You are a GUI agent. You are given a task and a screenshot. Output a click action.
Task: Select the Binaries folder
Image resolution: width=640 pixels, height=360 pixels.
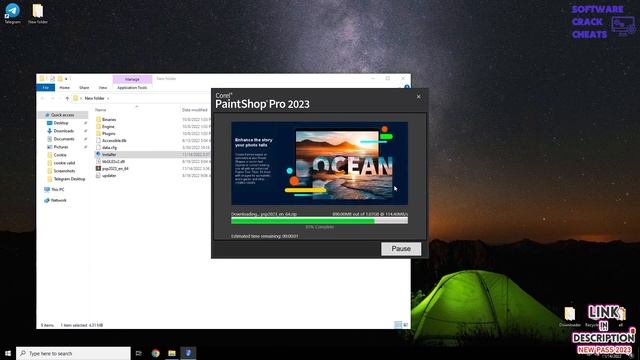tap(109, 120)
